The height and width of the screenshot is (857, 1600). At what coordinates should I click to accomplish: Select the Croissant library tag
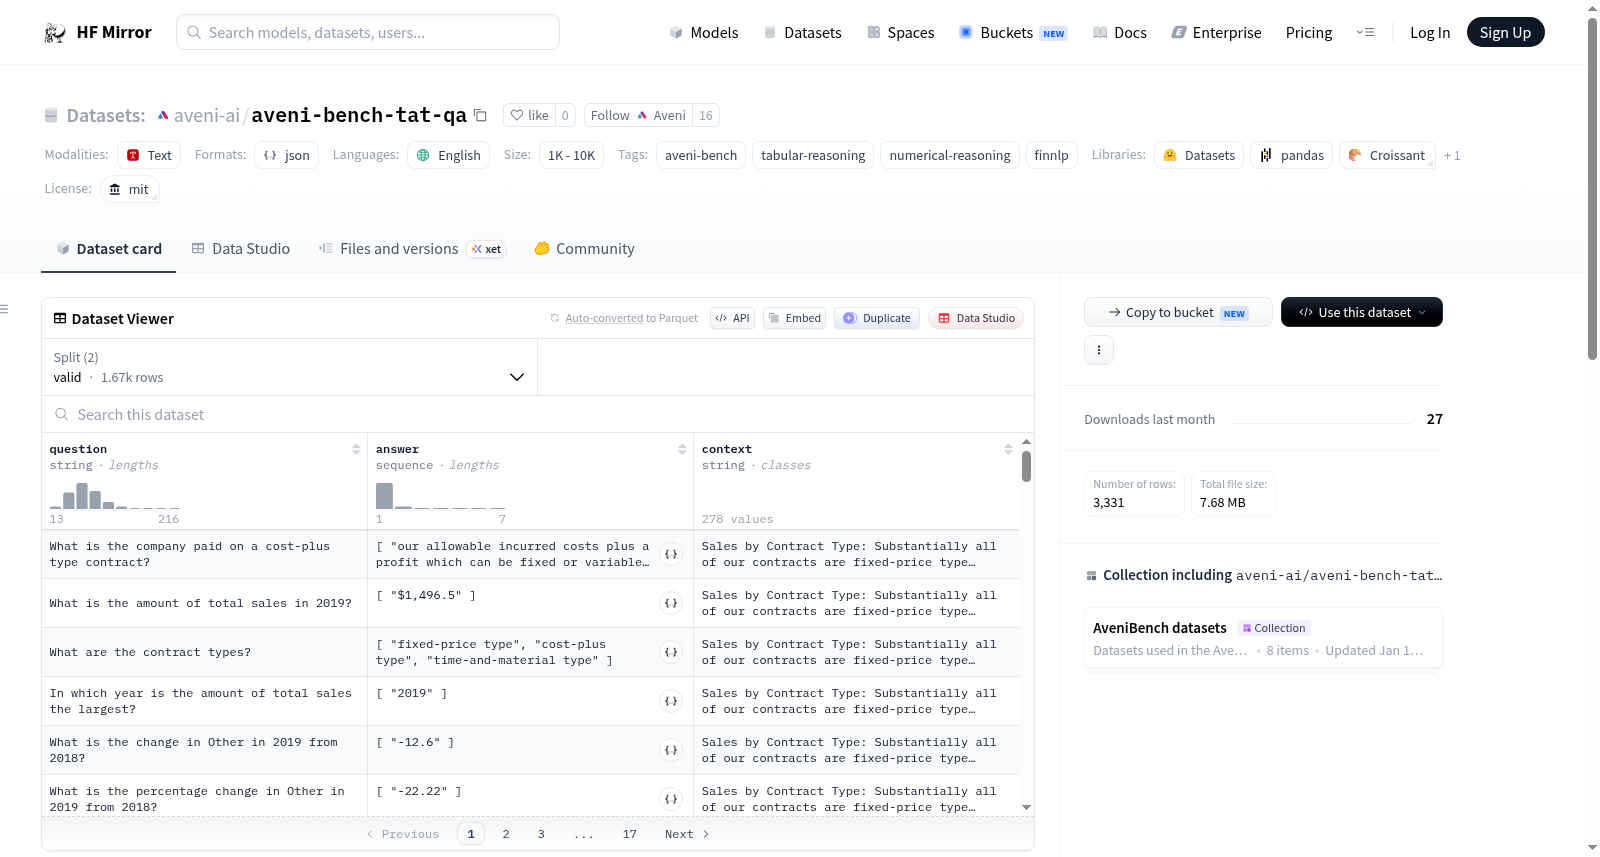coord(1387,156)
